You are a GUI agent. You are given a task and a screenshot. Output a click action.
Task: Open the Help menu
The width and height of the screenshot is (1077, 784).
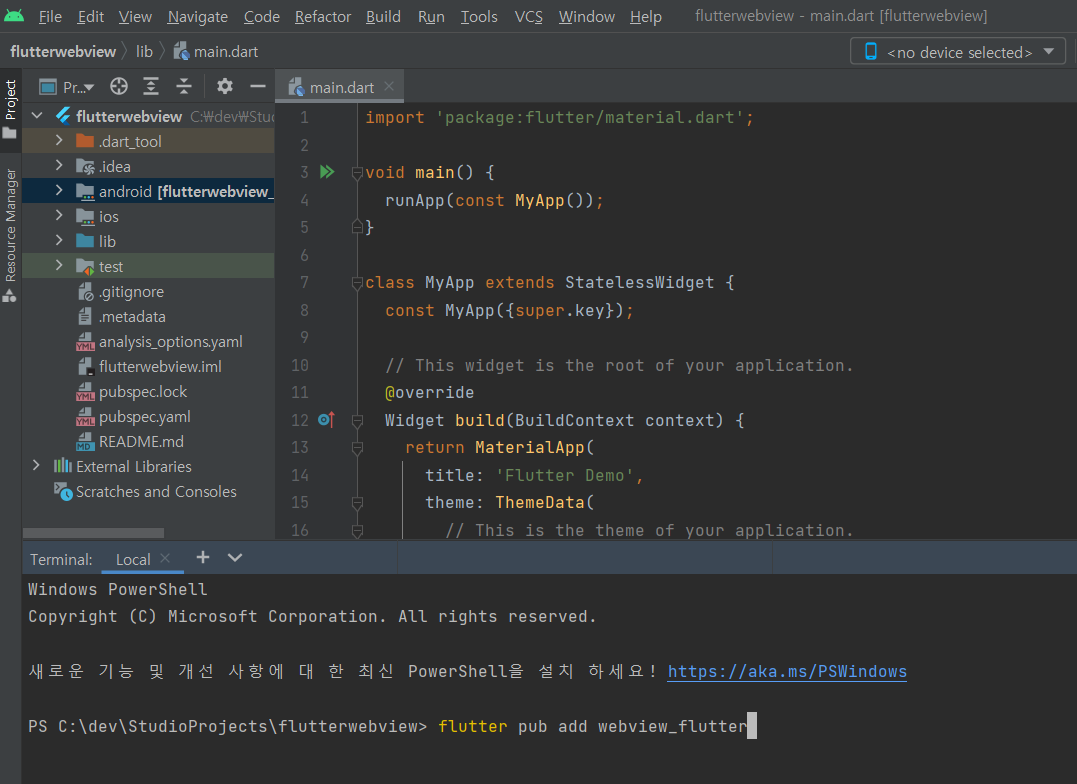pos(646,16)
